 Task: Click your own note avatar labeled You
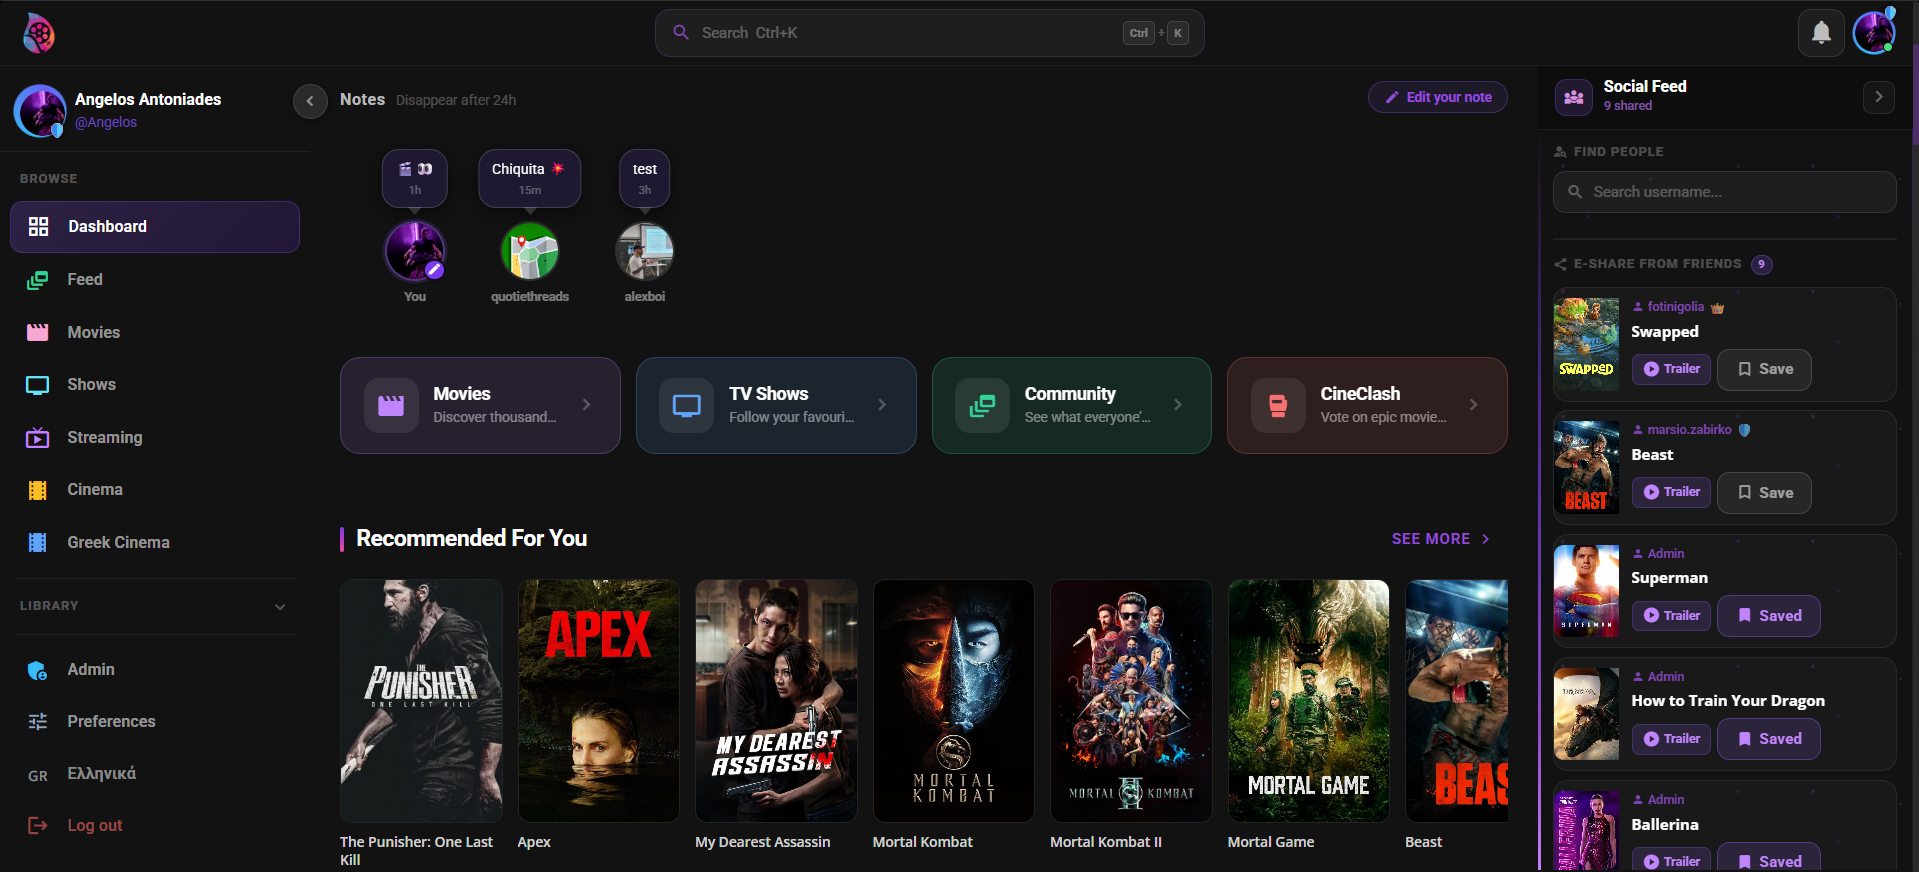coord(415,250)
